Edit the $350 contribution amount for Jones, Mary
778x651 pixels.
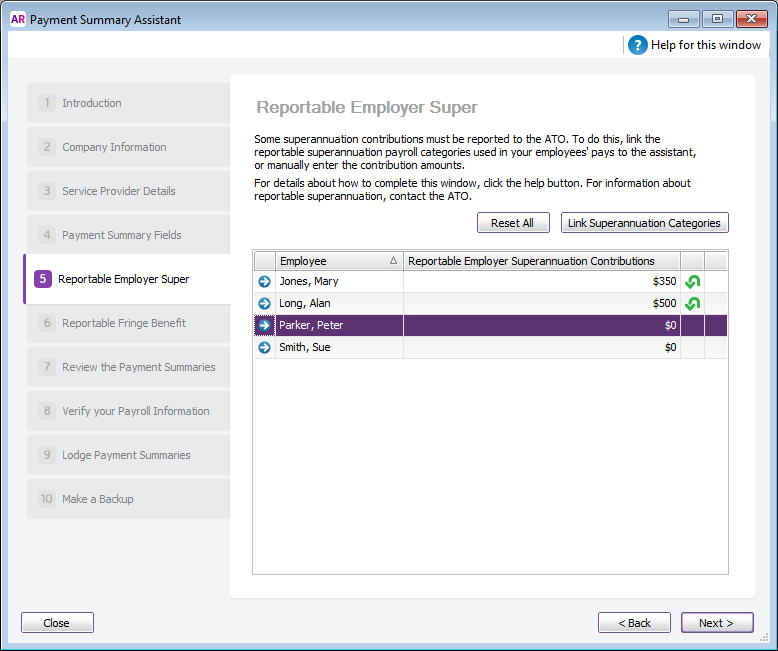(x=541, y=282)
